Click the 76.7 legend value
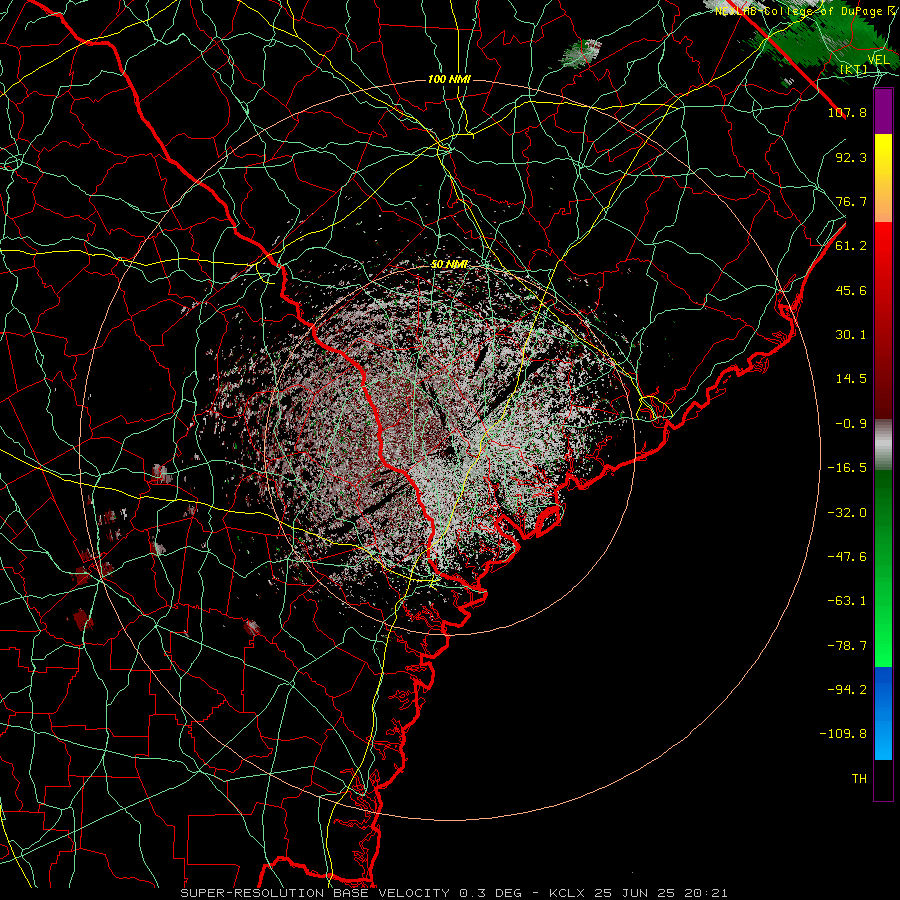 [851, 201]
